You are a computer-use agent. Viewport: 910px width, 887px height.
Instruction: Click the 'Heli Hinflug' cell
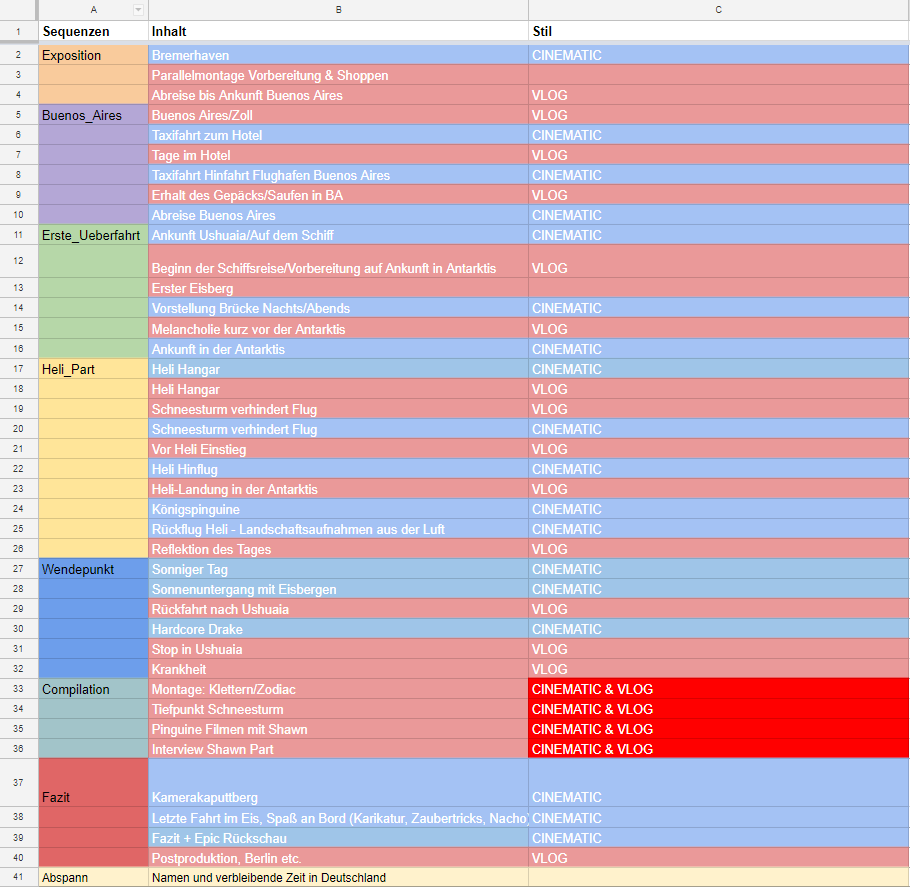tap(338, 469)
